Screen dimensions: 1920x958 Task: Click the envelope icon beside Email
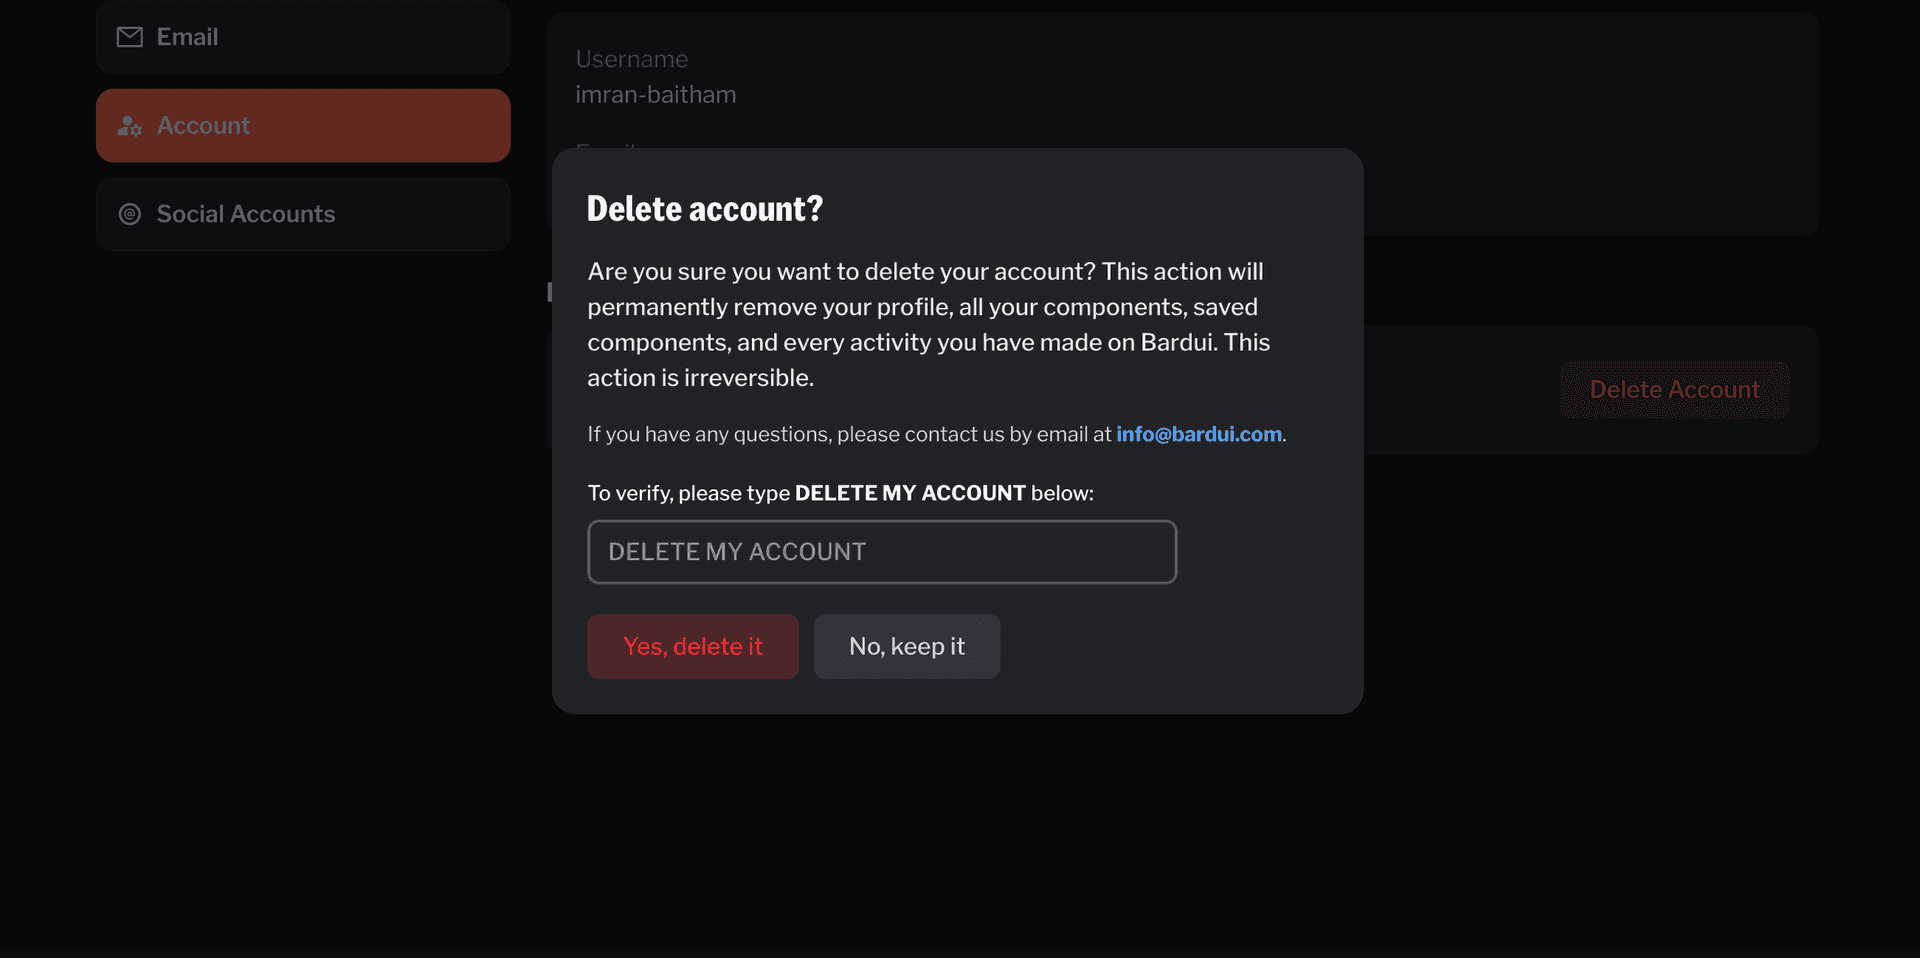[x=130, y=37]
